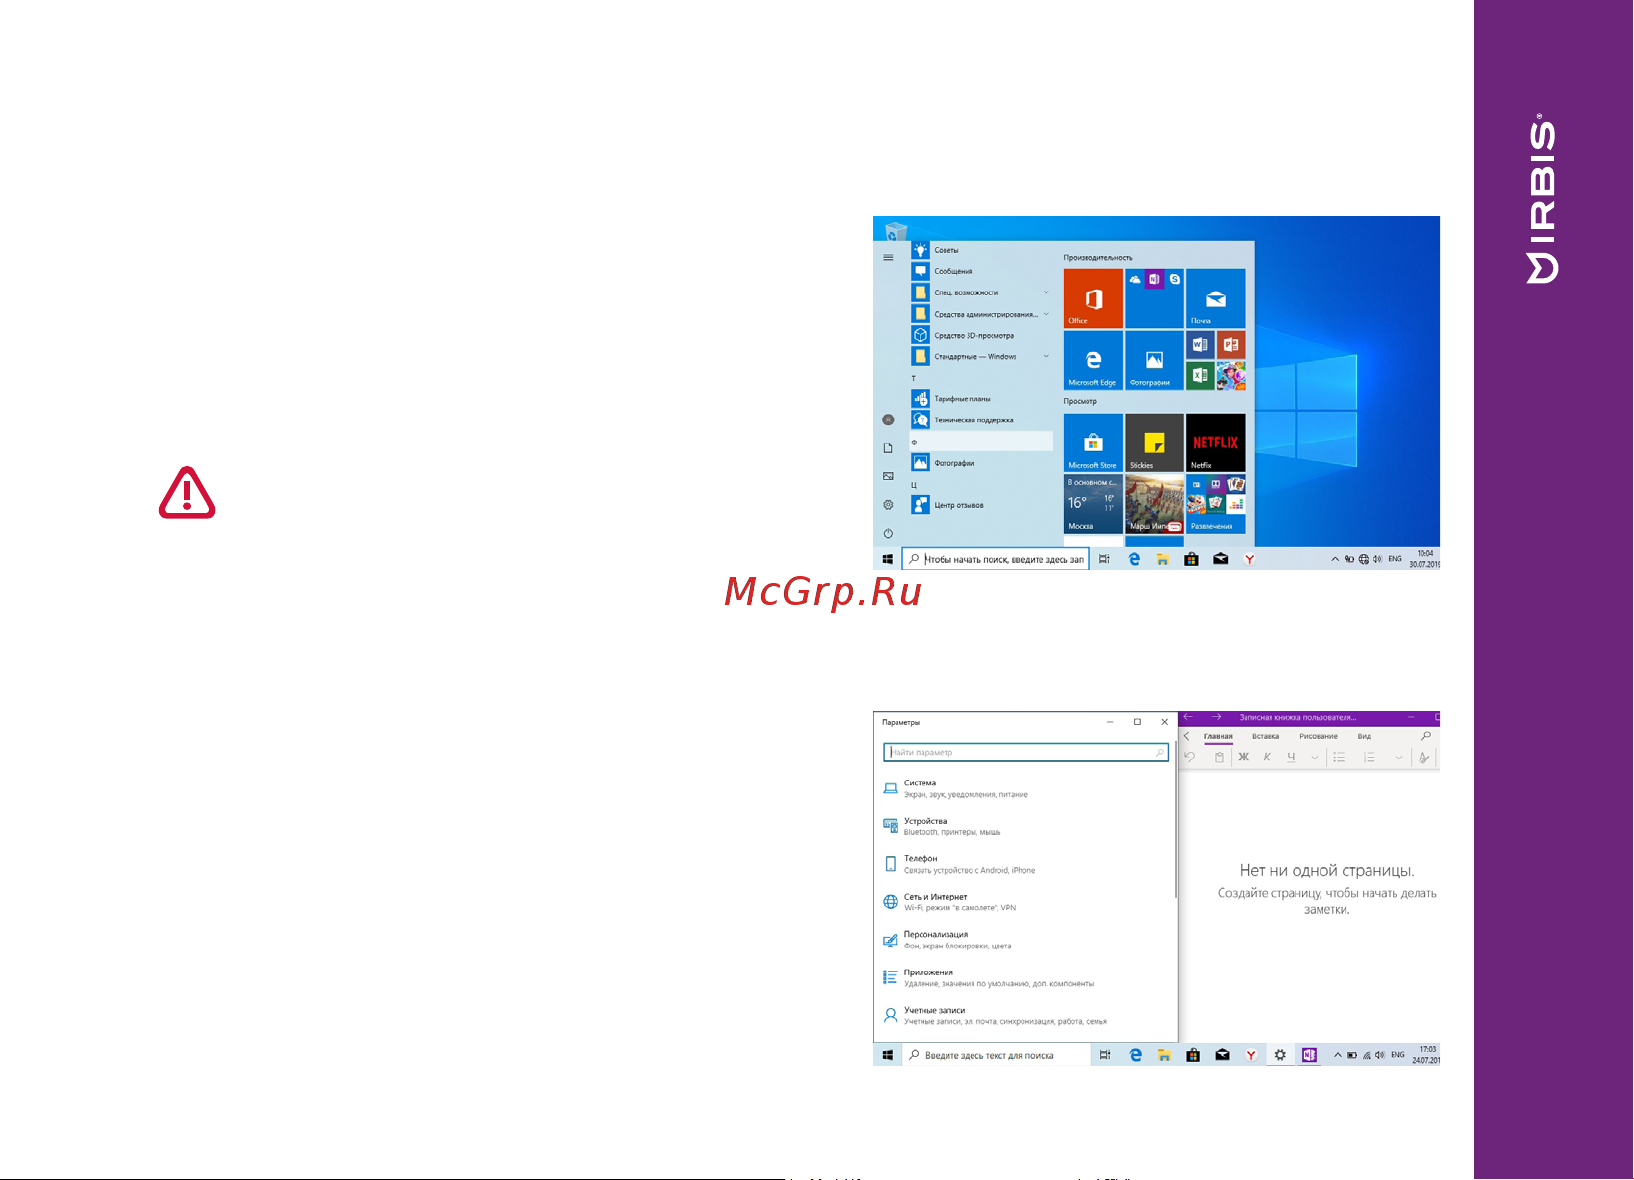Open the Microsoft Store tile
1634x1180 pixels.
pos(1093,443)
